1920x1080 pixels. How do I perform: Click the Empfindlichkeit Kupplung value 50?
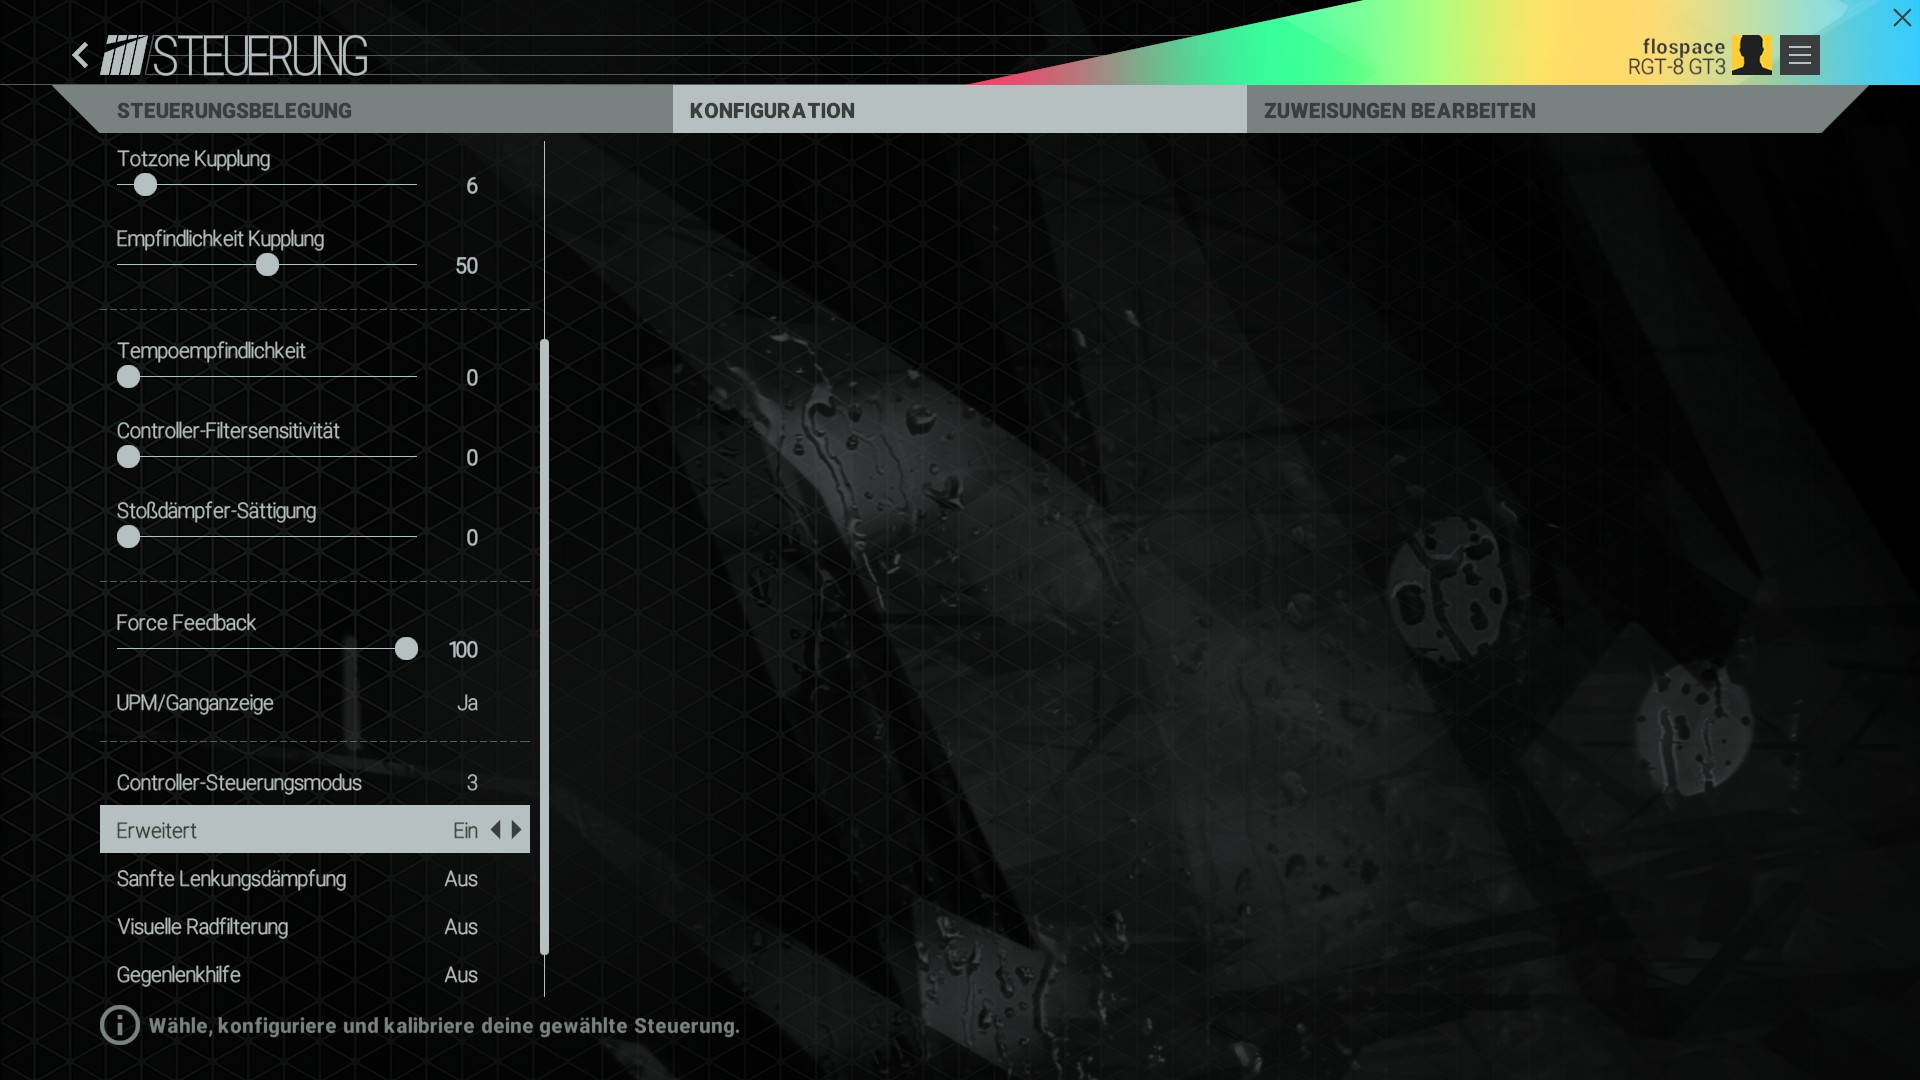(x=467, y=266)
